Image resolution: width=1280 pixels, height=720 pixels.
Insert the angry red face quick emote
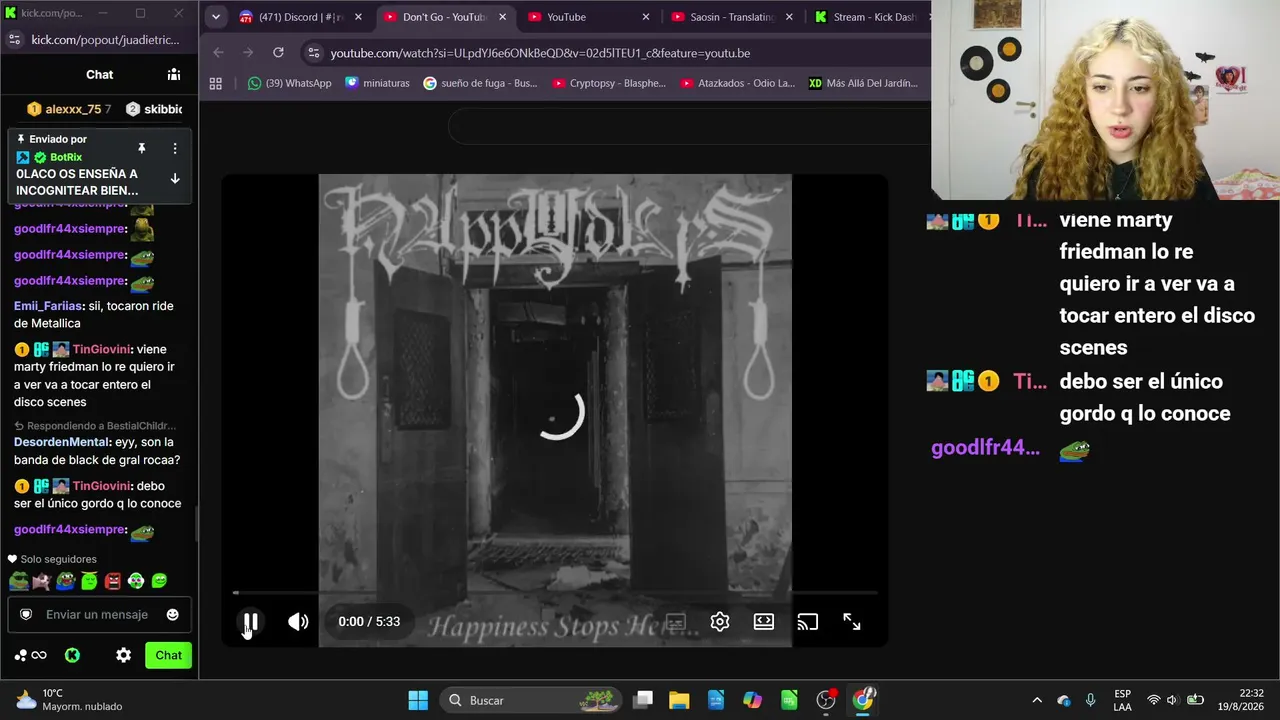pos(113,581)
